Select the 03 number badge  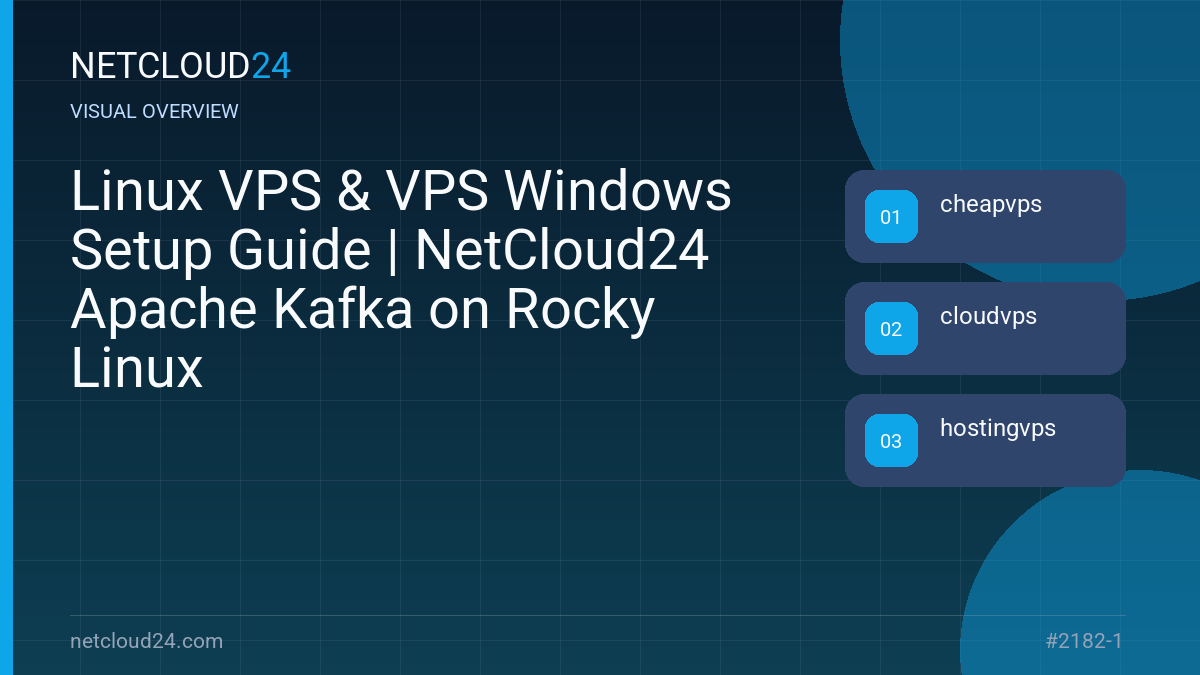(x=891, y=441)
